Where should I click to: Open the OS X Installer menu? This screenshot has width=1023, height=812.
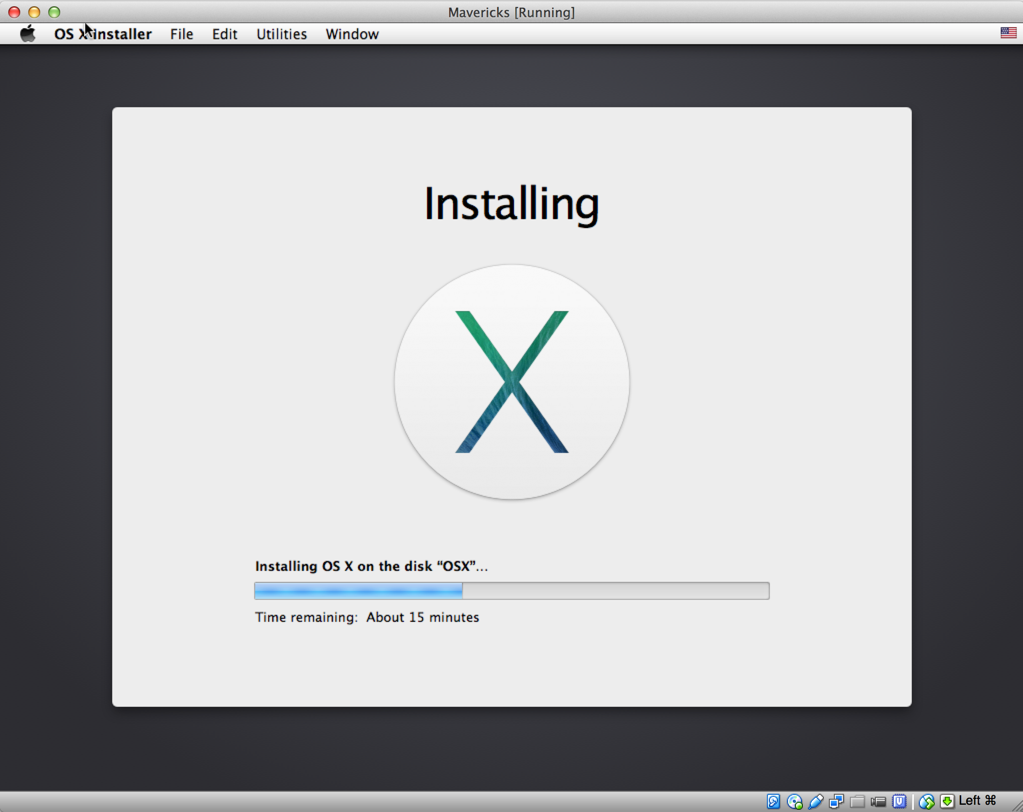click(102, 34)
